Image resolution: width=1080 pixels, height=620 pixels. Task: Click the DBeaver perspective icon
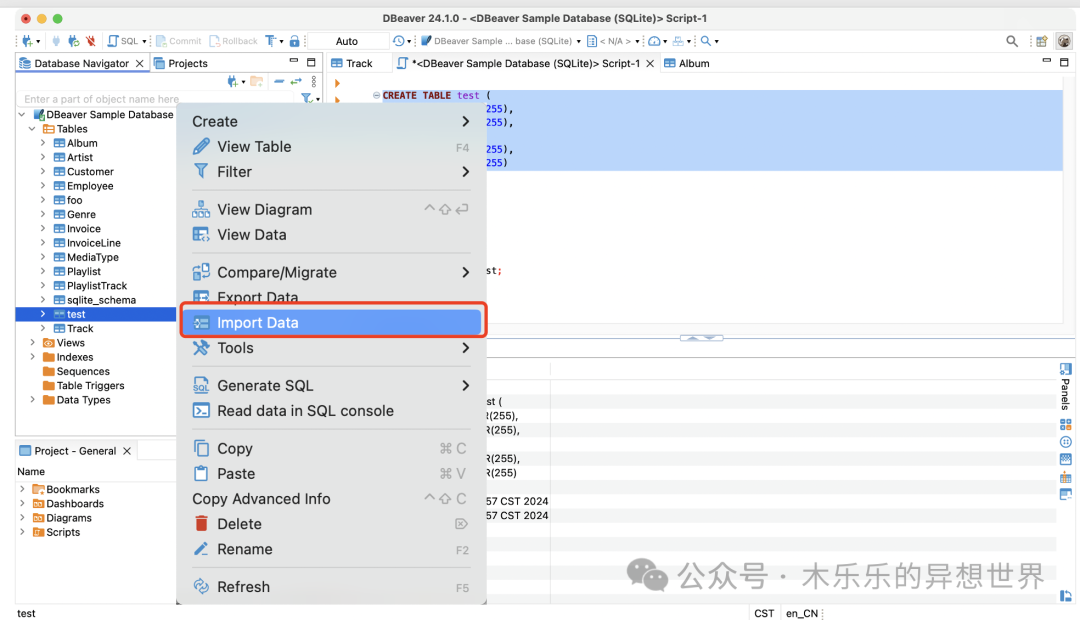click(1064, 41)
